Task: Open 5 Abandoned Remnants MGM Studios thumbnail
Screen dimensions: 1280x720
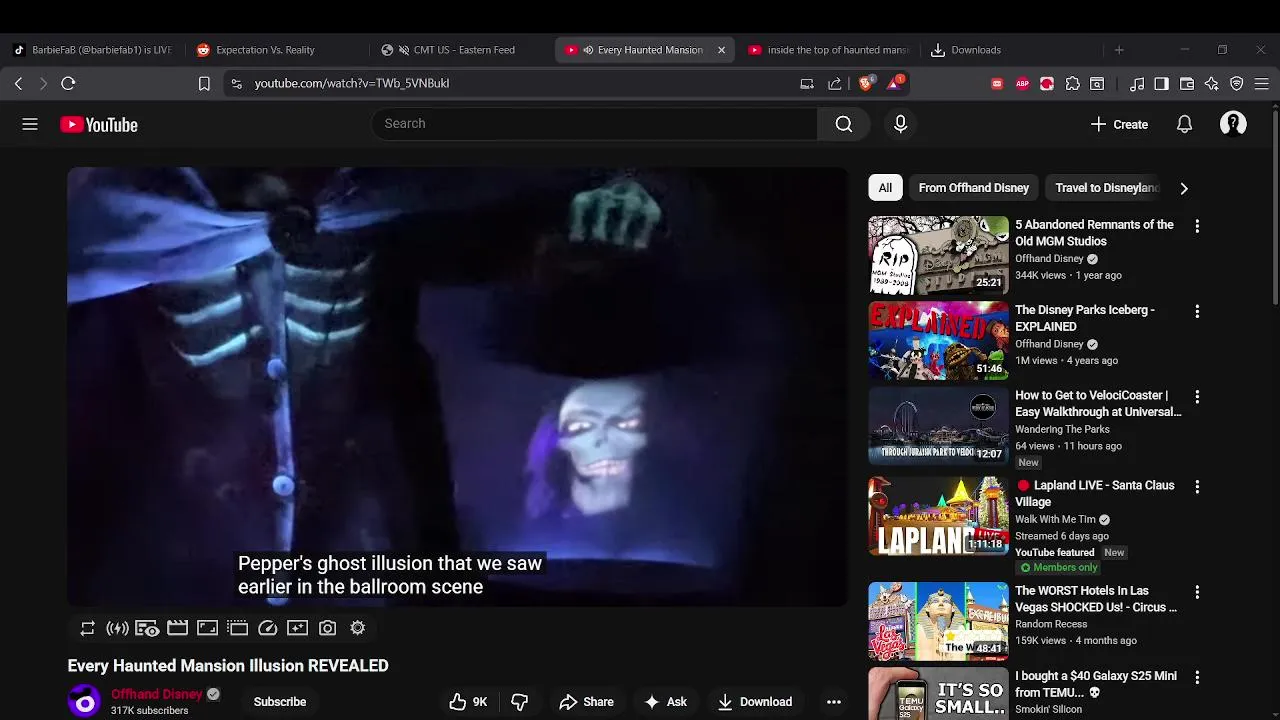Action: click(x=938, y=255)
